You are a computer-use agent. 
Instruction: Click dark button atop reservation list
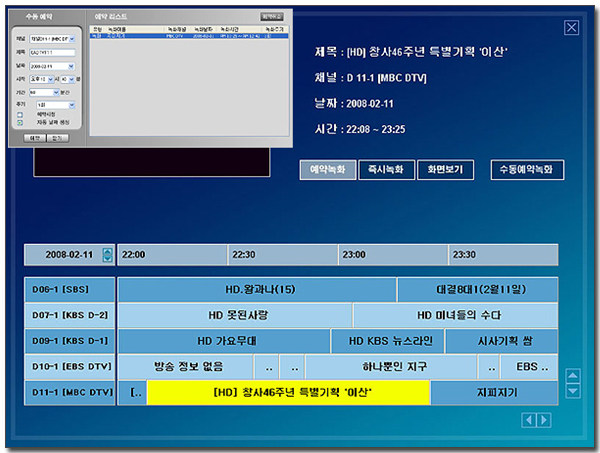[272, 16]
